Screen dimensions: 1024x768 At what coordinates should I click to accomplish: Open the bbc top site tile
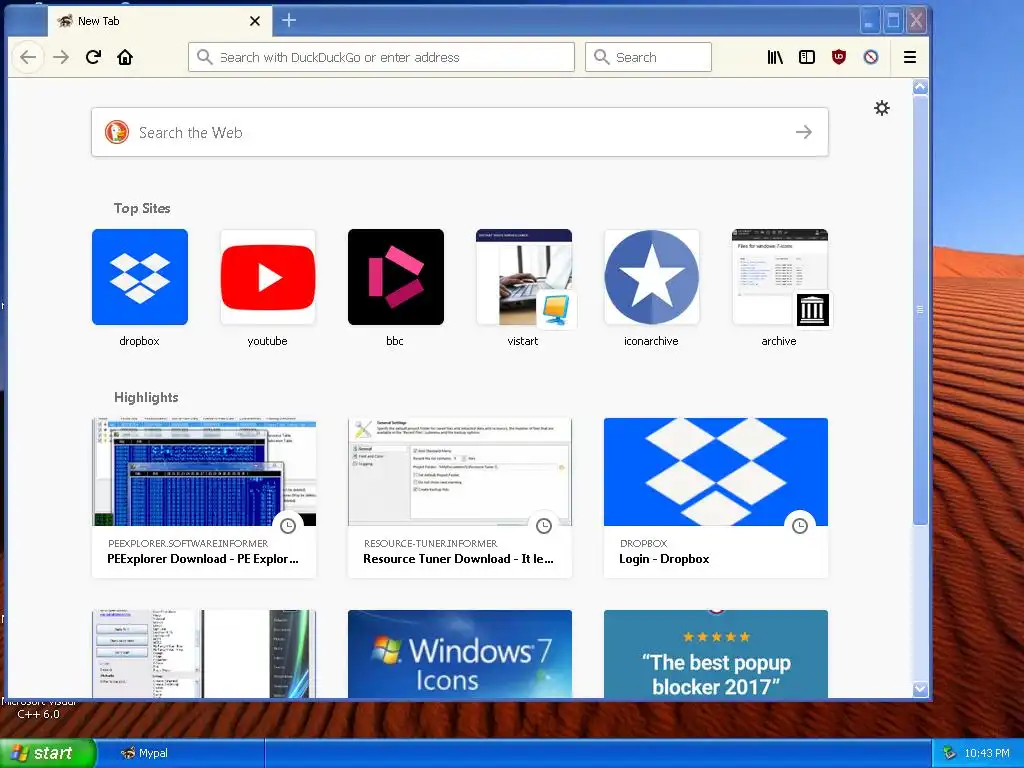[x=396, y=277]
